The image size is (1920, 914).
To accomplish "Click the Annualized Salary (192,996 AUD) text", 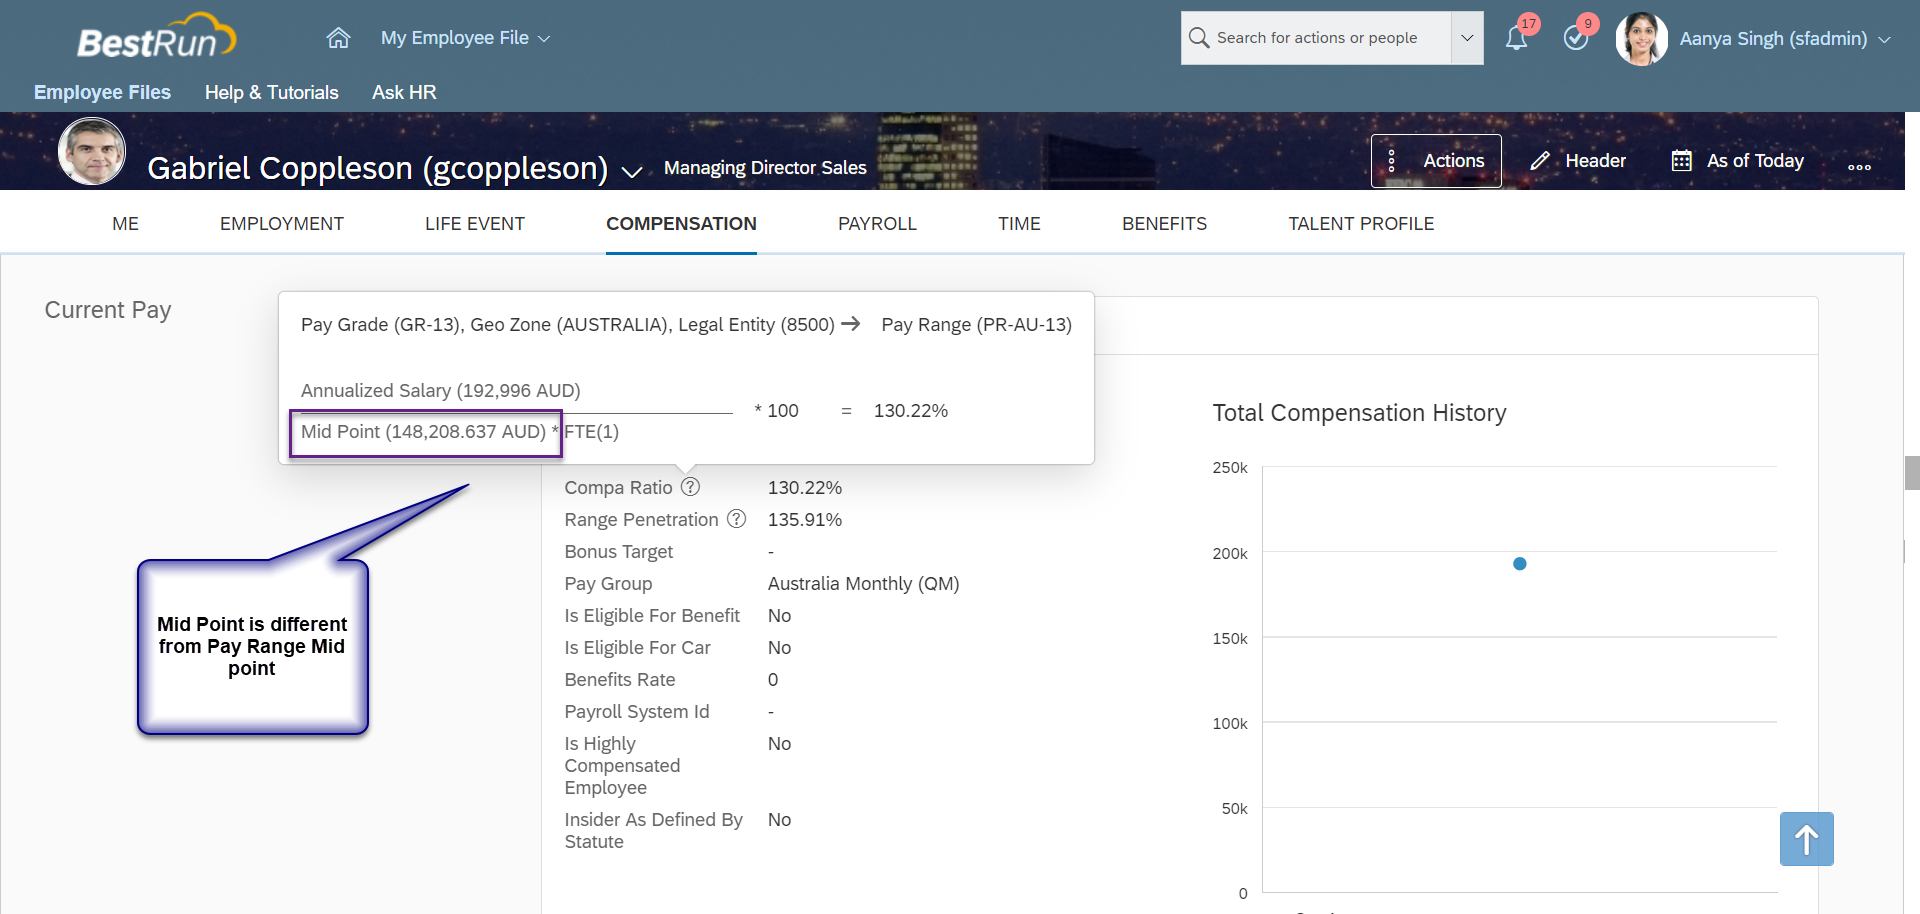I will (x=441, y=391).
